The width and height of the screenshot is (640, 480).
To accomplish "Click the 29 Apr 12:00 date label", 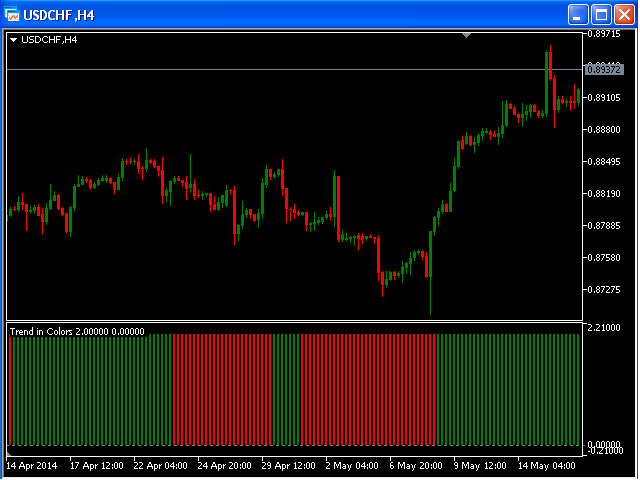I will [x=289, y=466].
